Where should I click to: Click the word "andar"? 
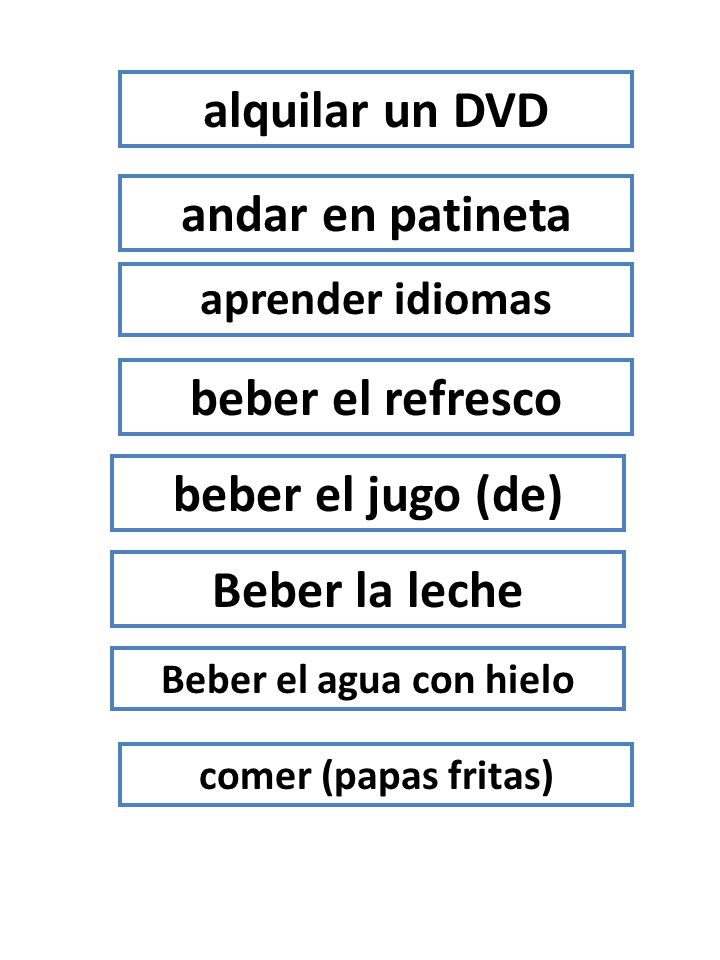coord(244,216)
